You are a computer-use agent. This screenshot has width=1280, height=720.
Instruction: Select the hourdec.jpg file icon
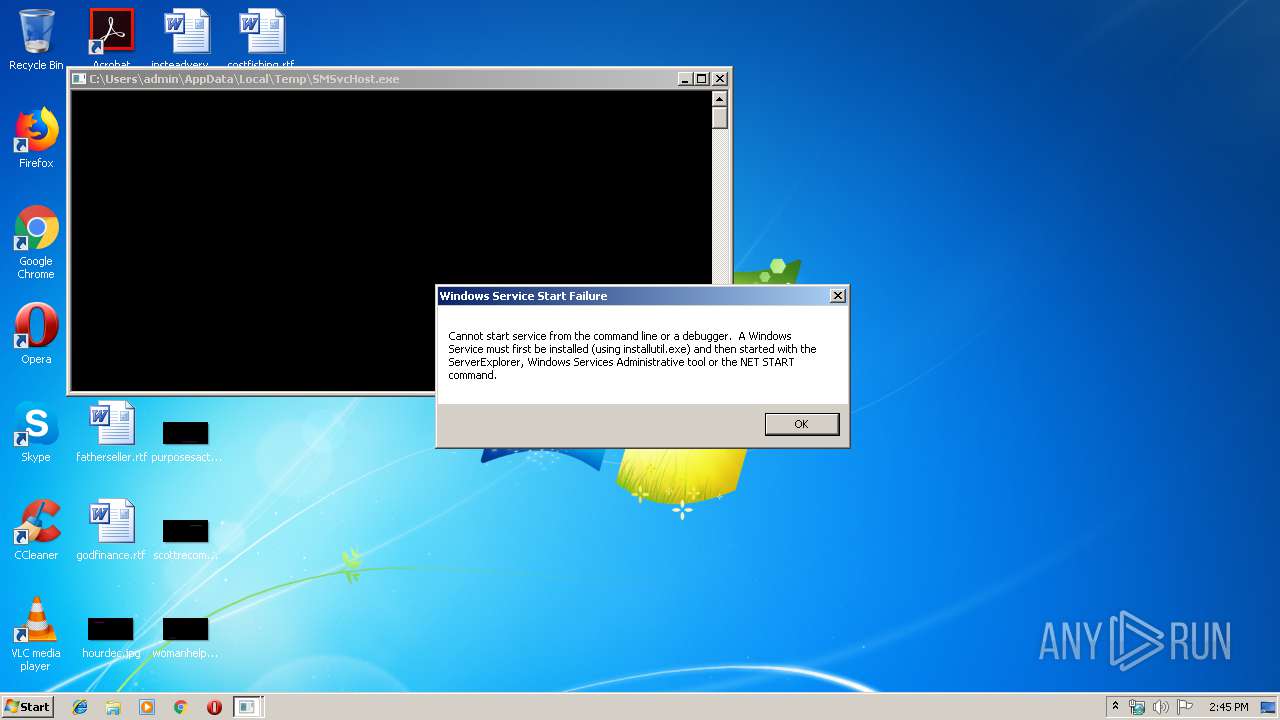point(111,637)
